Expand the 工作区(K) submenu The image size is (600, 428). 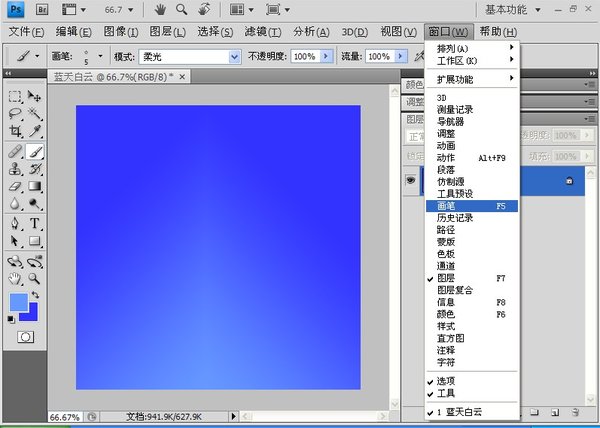point(472,60)
